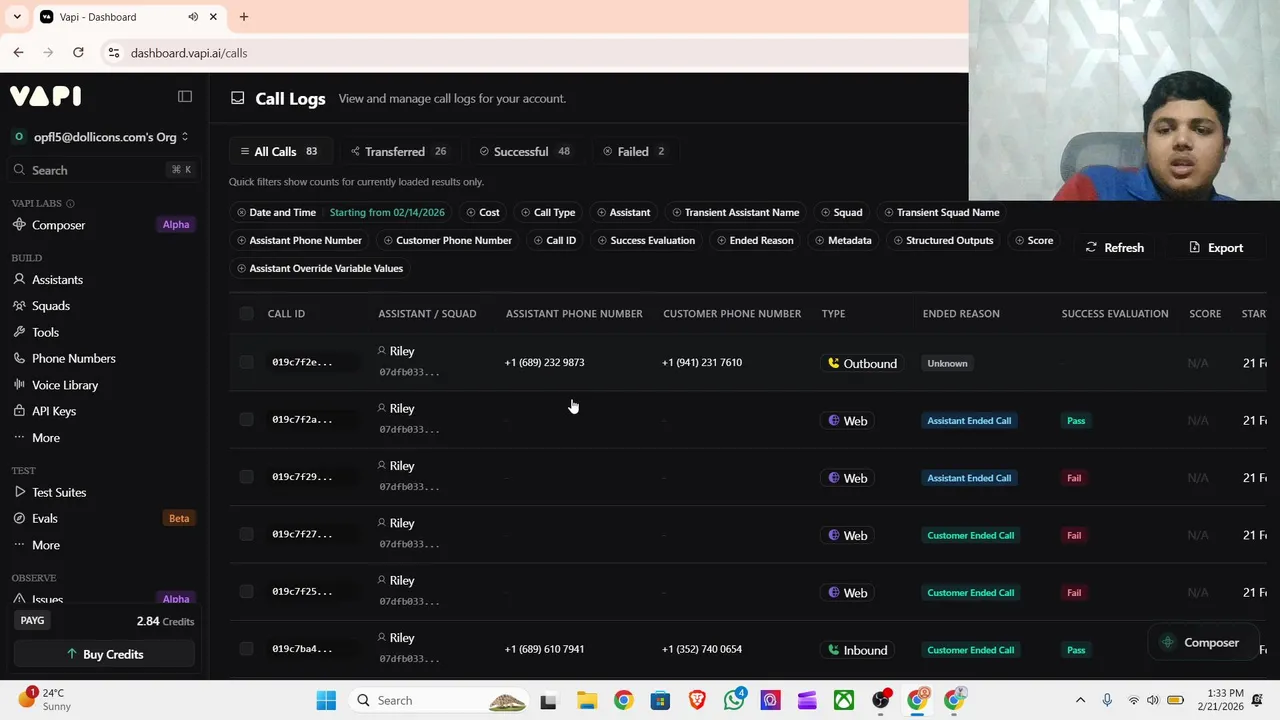1280x720 pixels.
Task: Click customer number +1 (352) 740 0654
Action: tap(702, 649)
